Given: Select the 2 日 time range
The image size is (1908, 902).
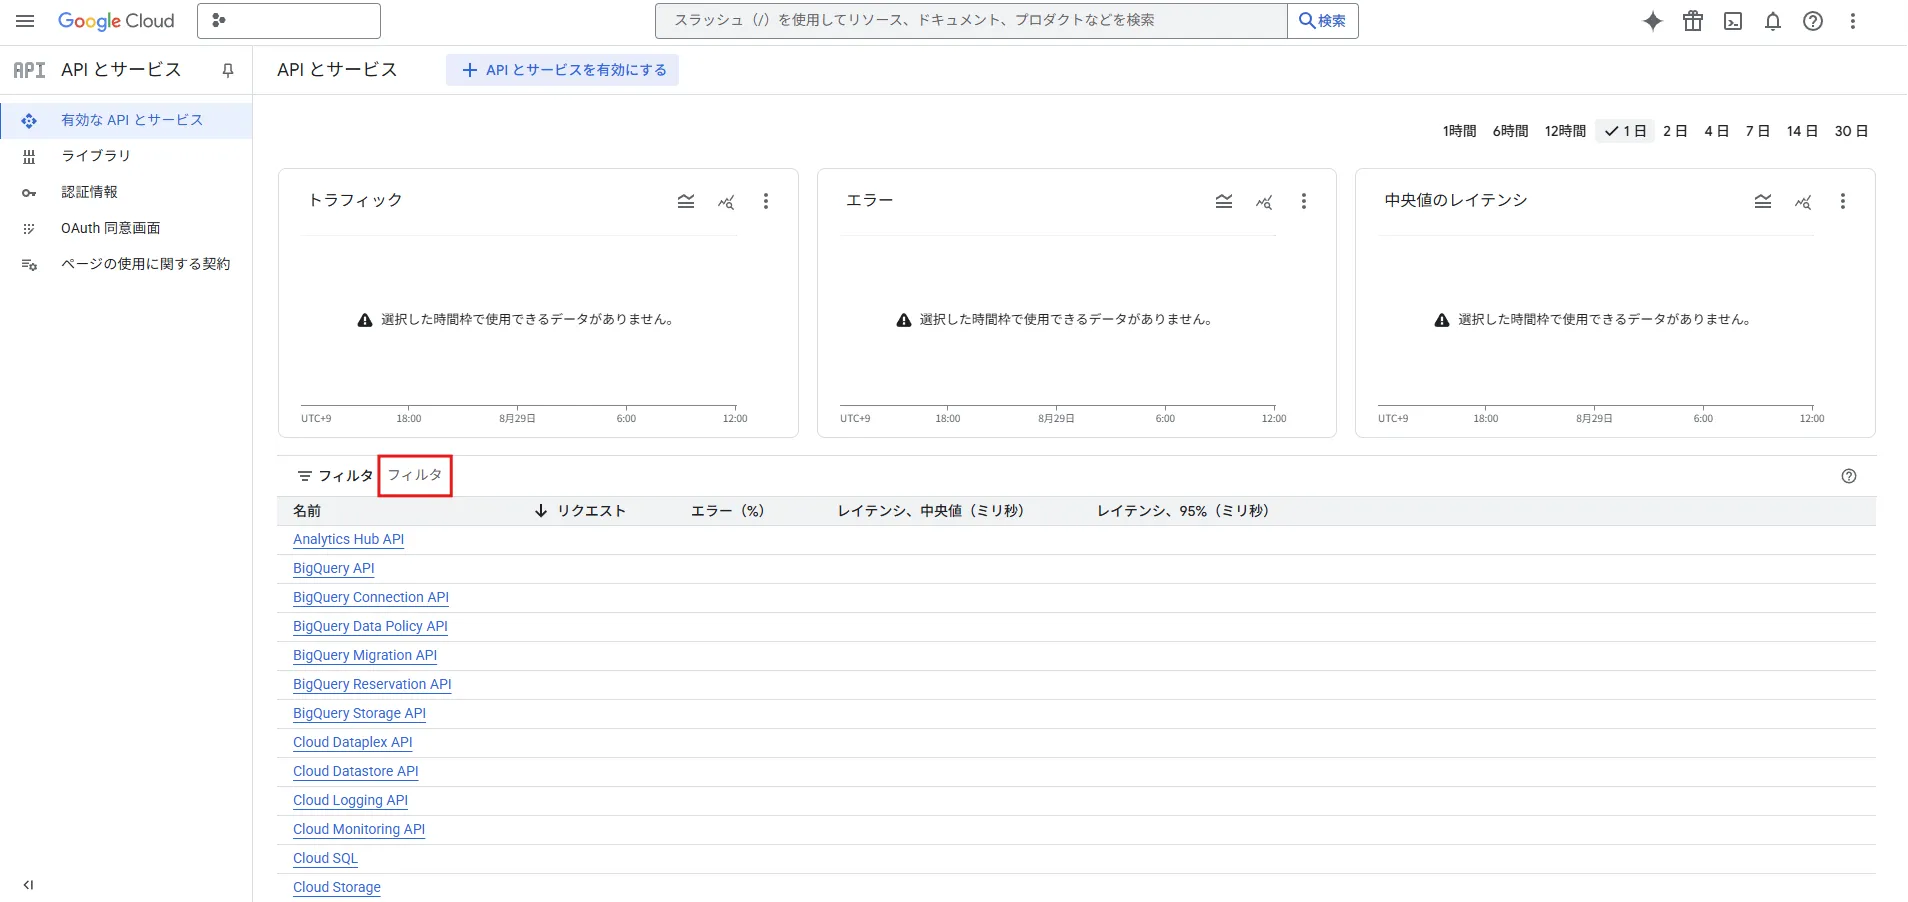Looking at the screenshot, I should [1675, 131].
